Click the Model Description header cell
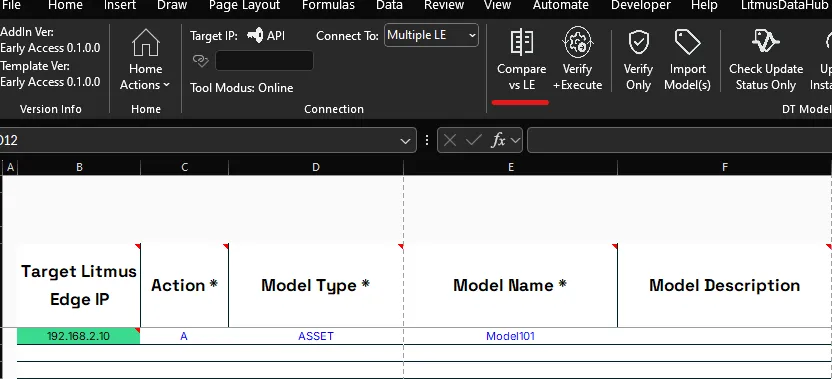832x379 pixels. tap(725, 286)
